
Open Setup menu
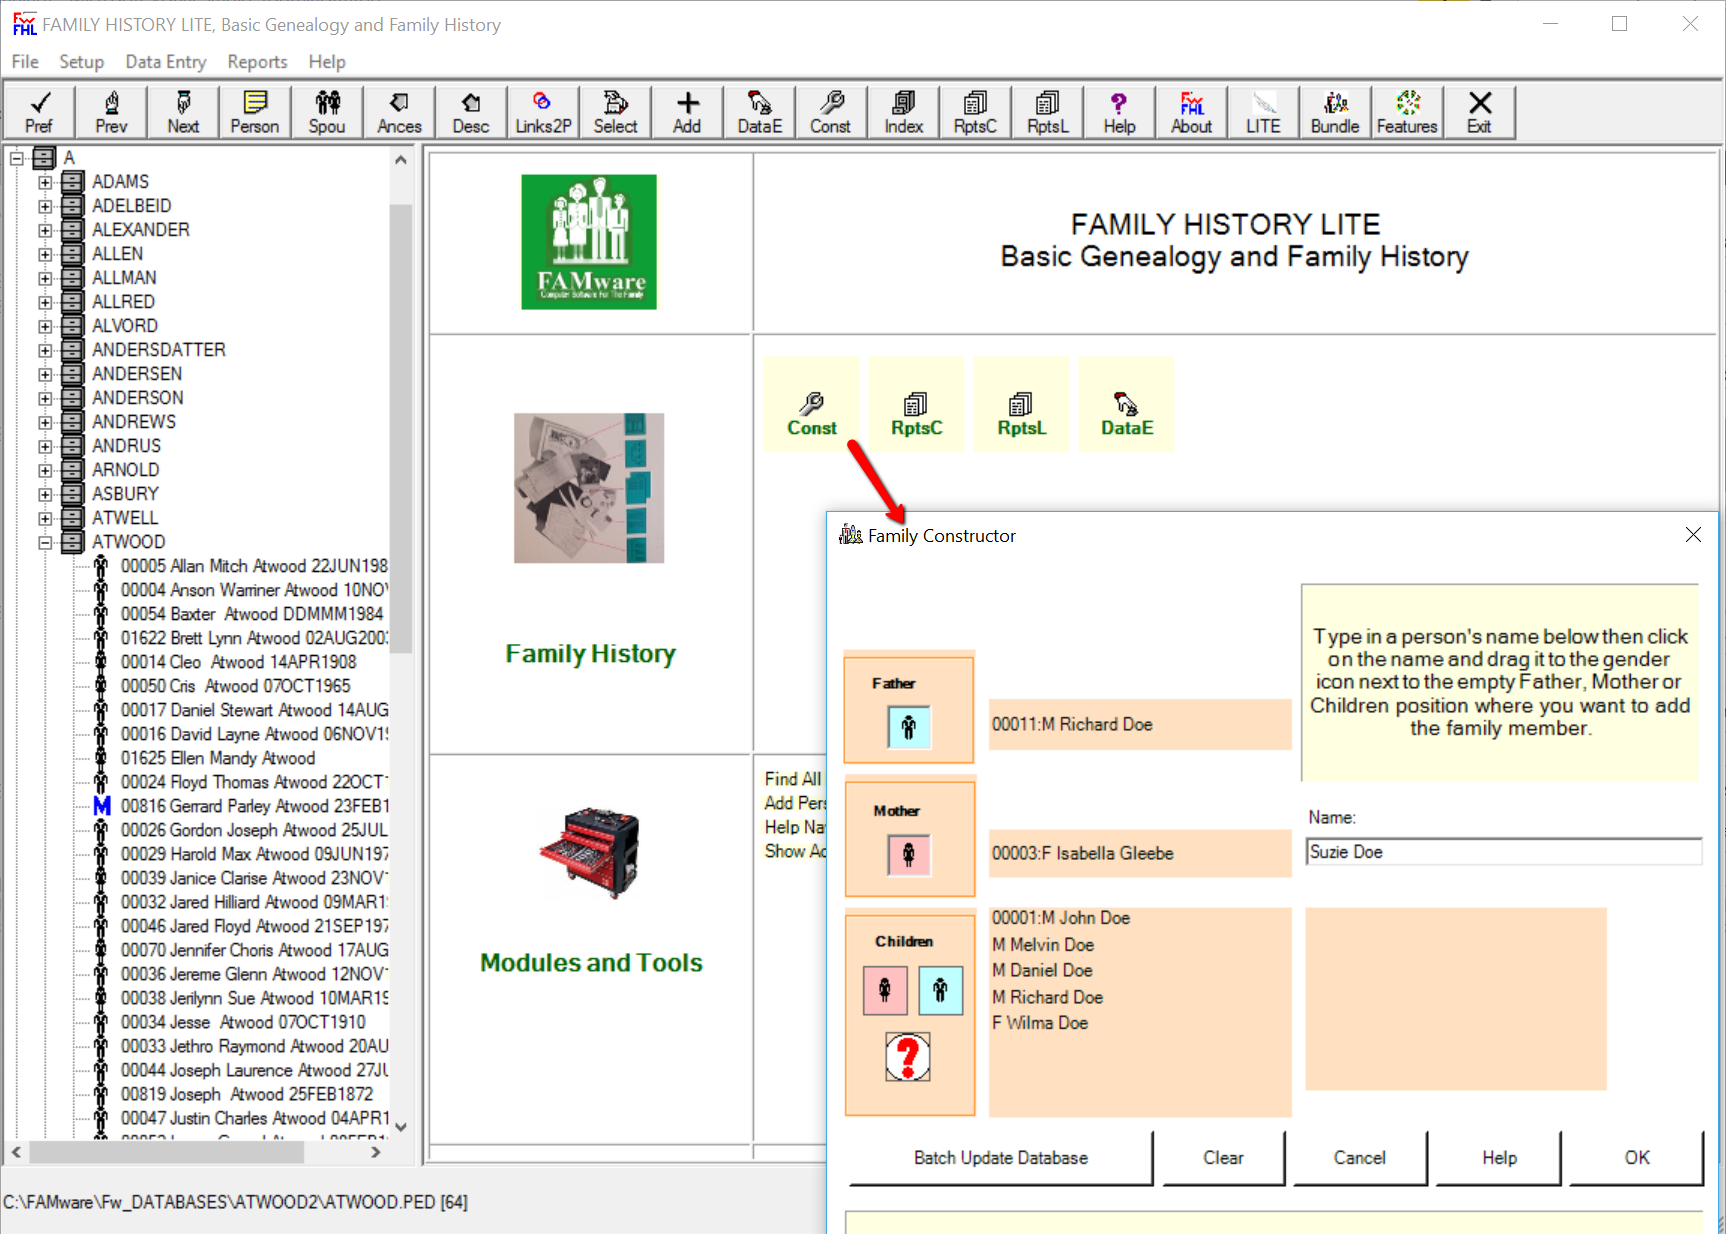point(81,62)
